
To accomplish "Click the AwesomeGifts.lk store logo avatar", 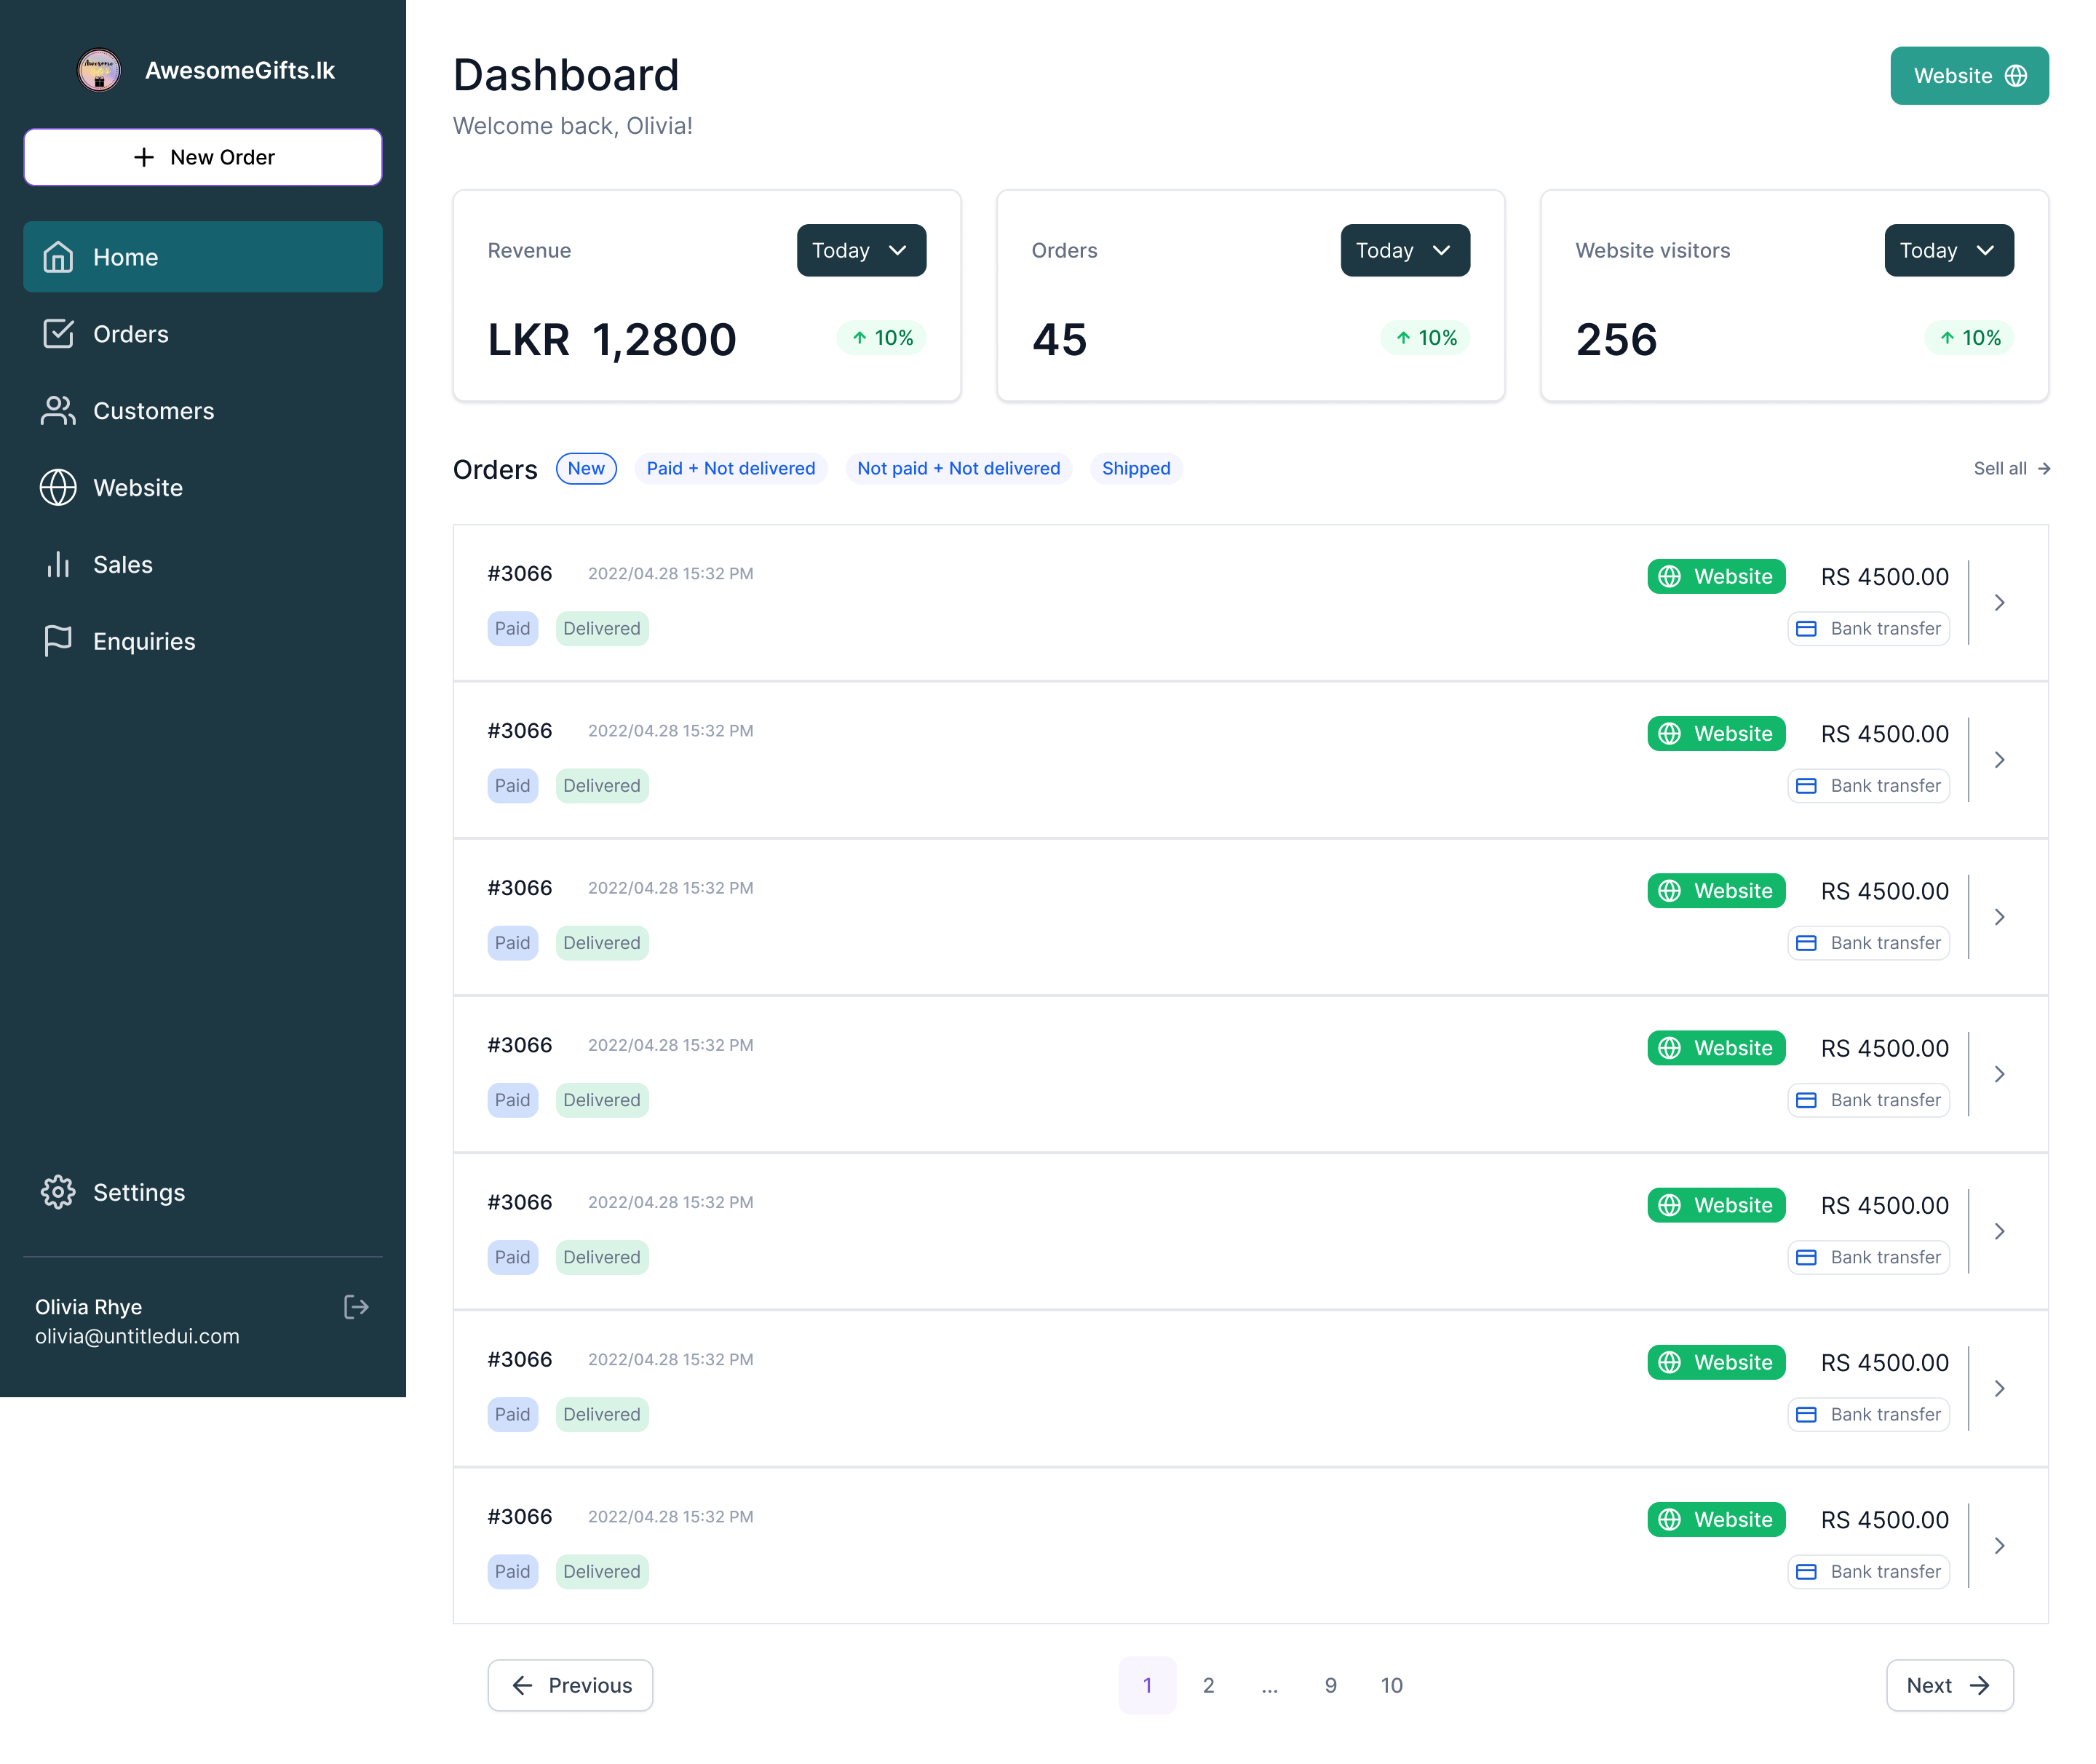I will 99,70.
